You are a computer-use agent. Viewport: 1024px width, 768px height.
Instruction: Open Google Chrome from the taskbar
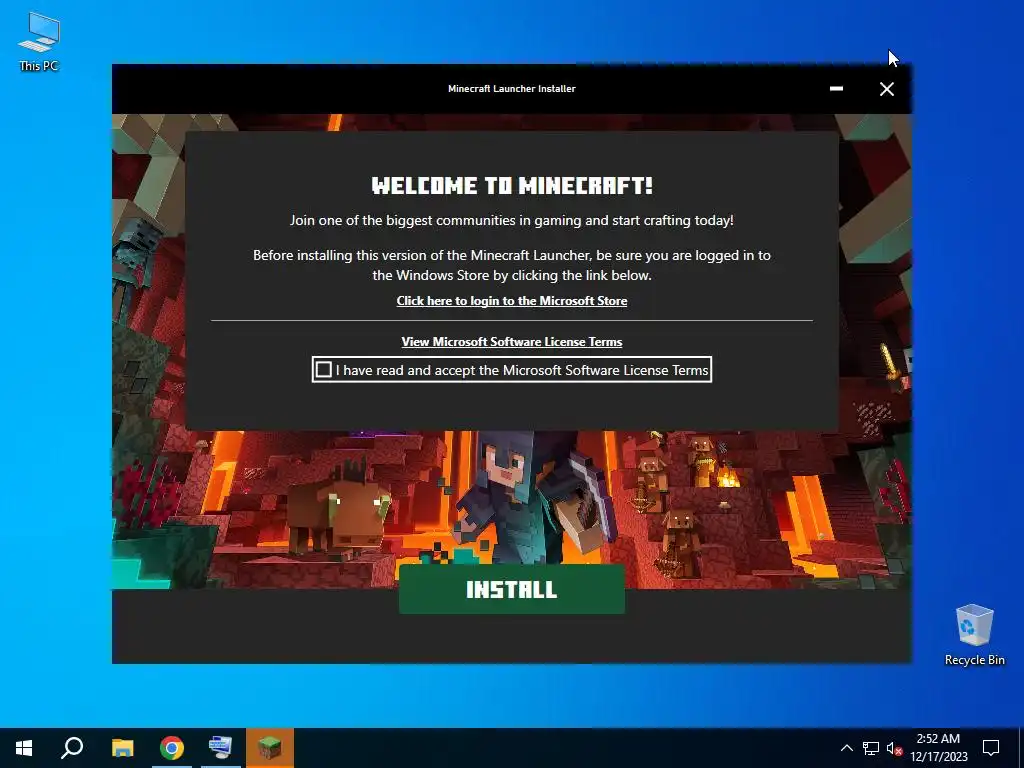(x=172, y=748)
